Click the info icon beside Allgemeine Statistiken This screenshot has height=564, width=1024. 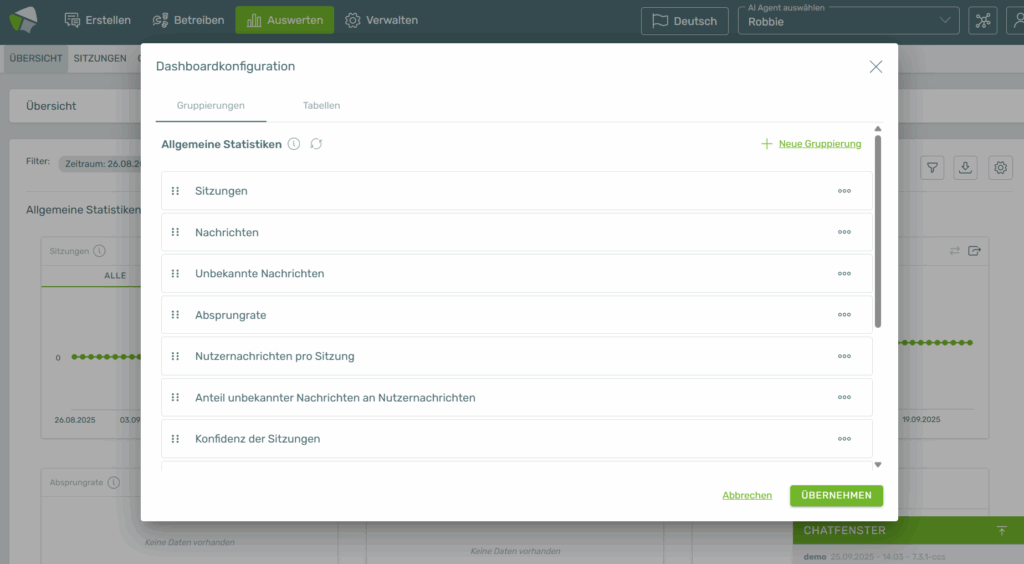(x=294, y=144)
